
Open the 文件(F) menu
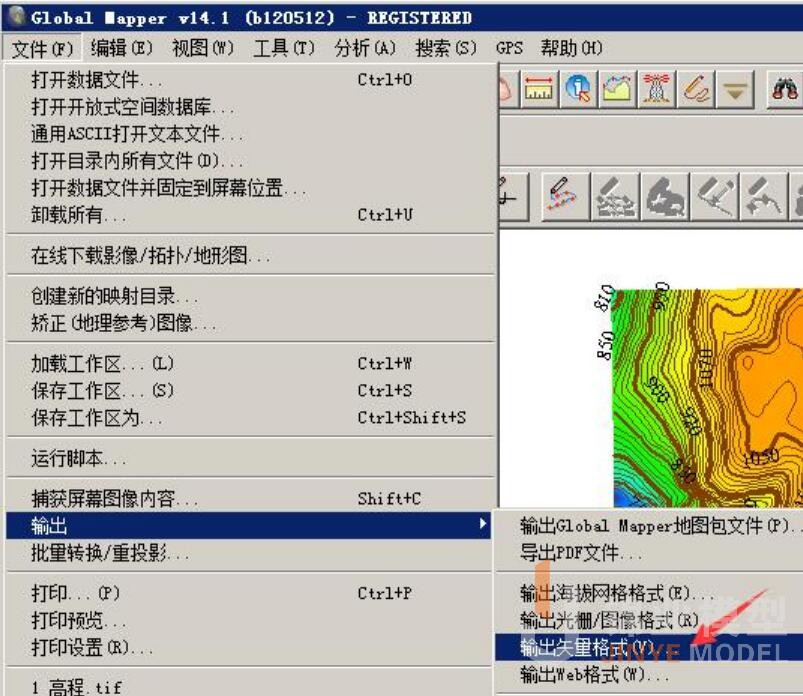[42, 49]
